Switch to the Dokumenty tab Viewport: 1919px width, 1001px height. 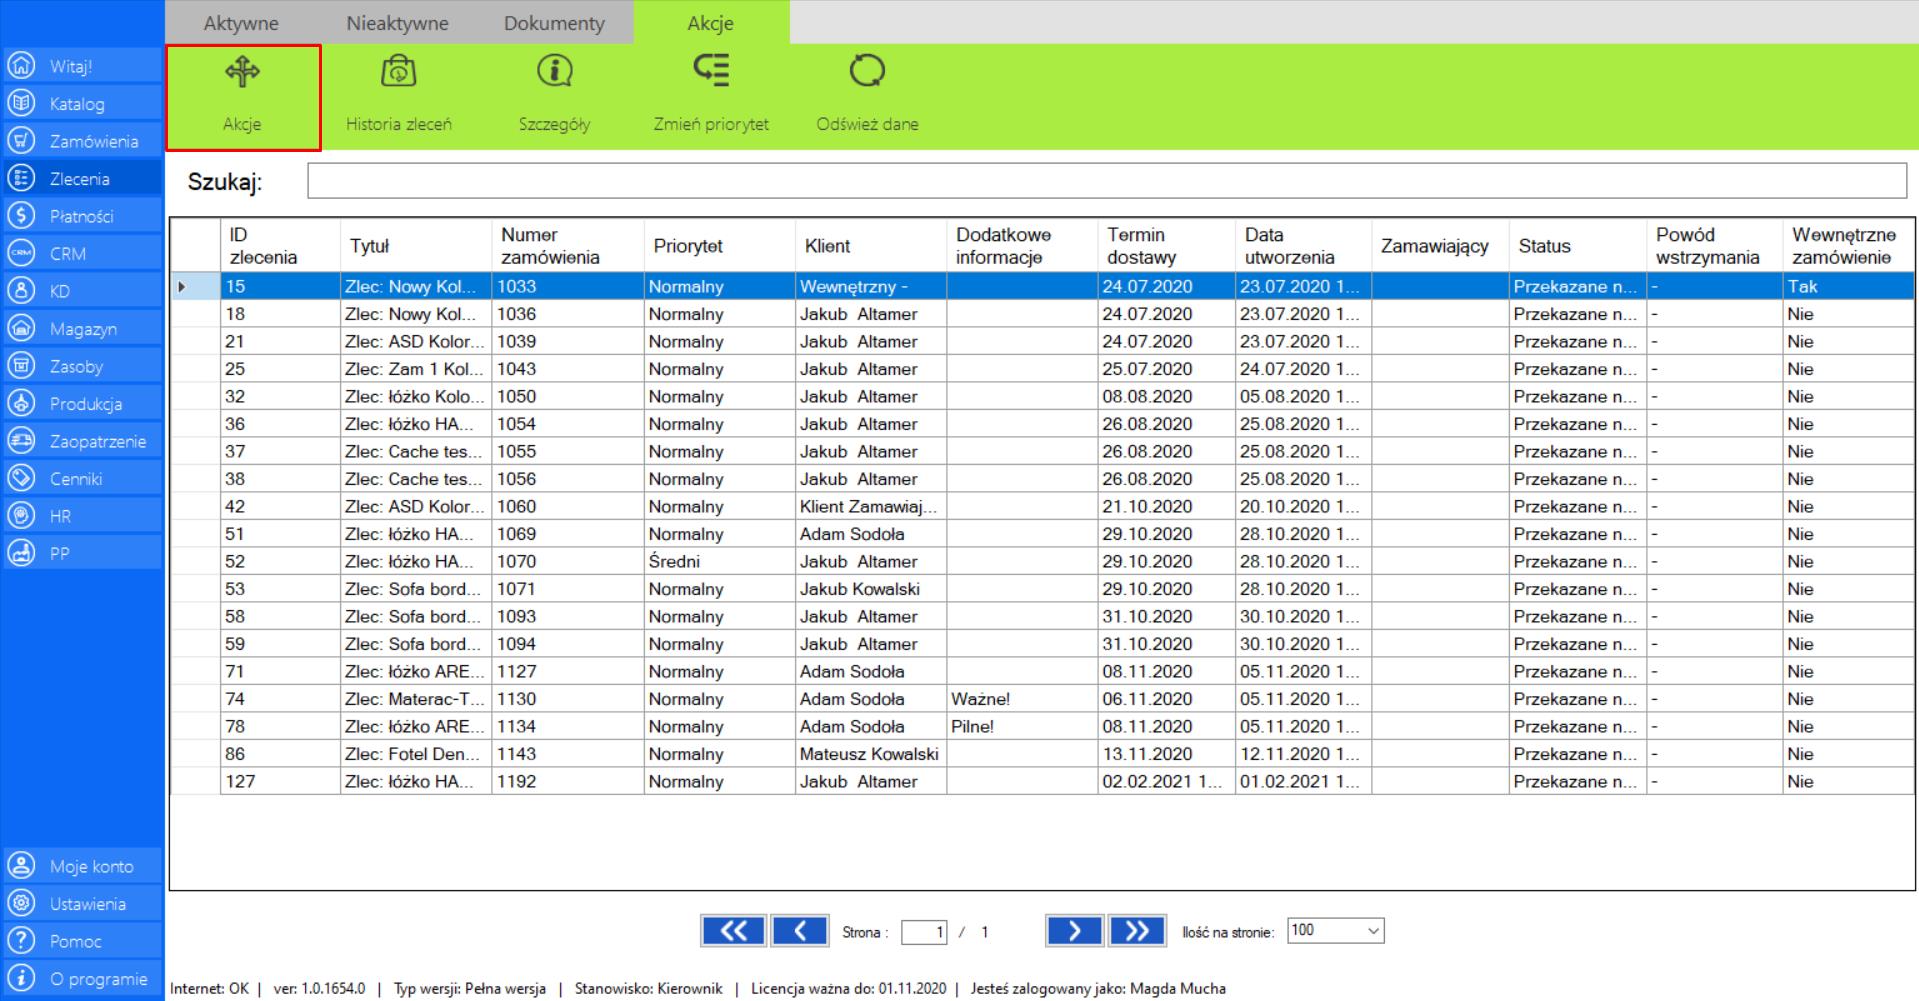tap(554, 23)
